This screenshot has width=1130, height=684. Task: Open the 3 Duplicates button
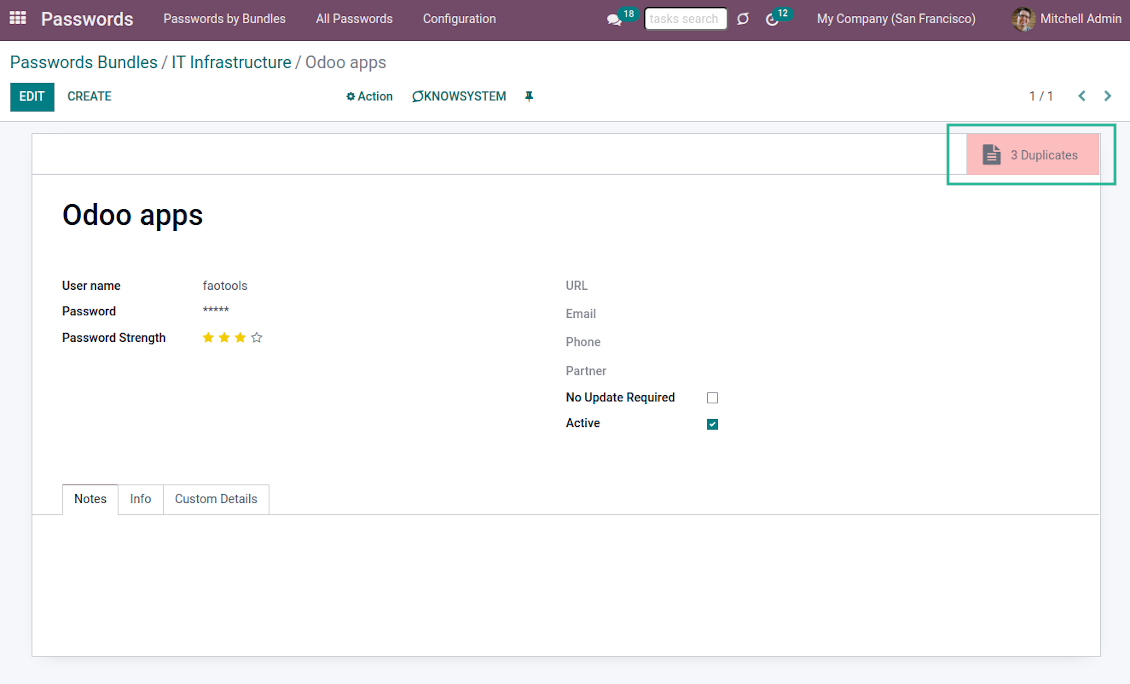(1032, 155)
